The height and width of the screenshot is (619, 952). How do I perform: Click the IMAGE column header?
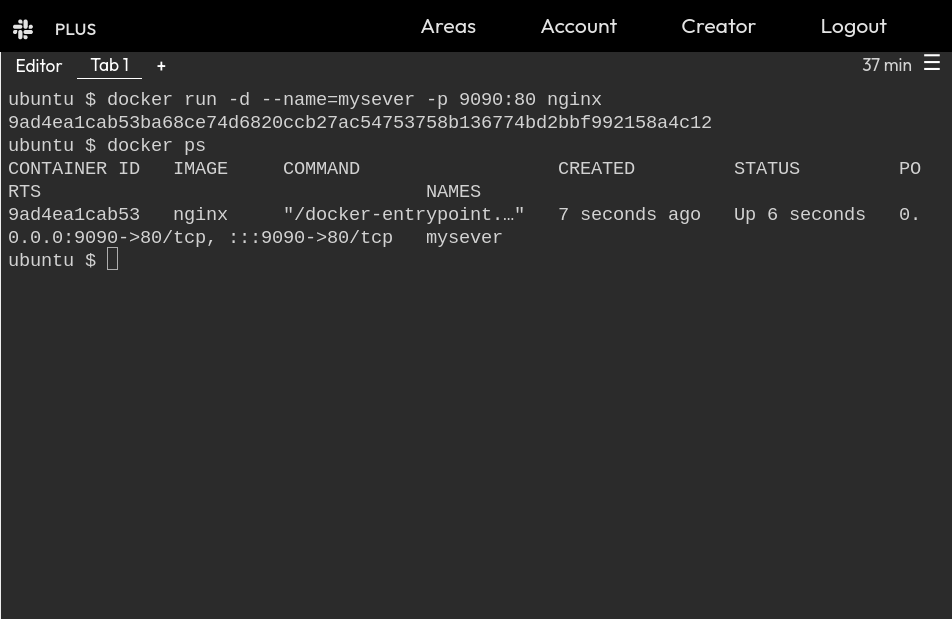[x=200, y=169]
